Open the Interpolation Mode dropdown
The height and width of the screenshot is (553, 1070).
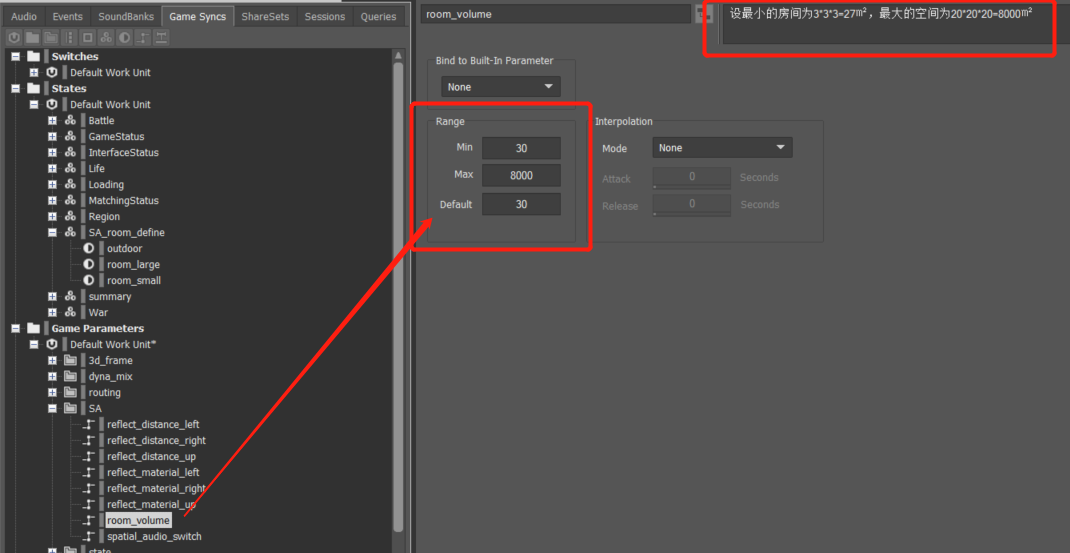(723, 147)
